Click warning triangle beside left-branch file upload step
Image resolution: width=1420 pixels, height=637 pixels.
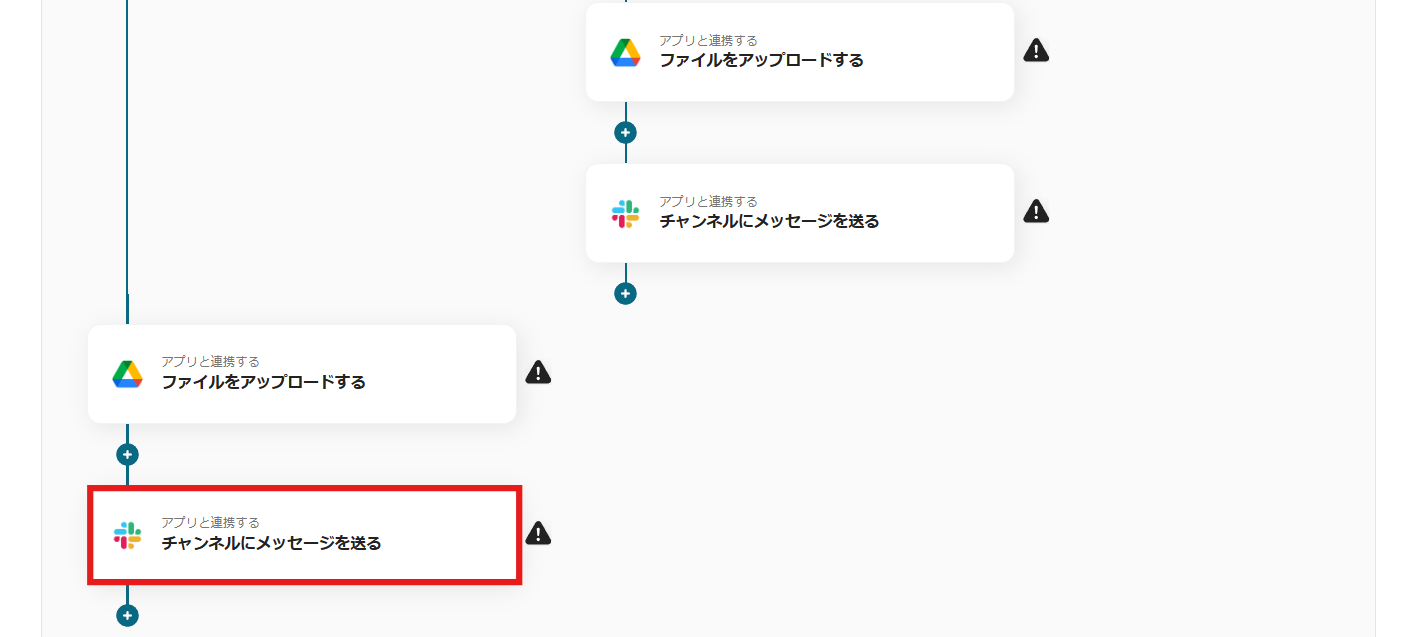(x=539, y=372)
